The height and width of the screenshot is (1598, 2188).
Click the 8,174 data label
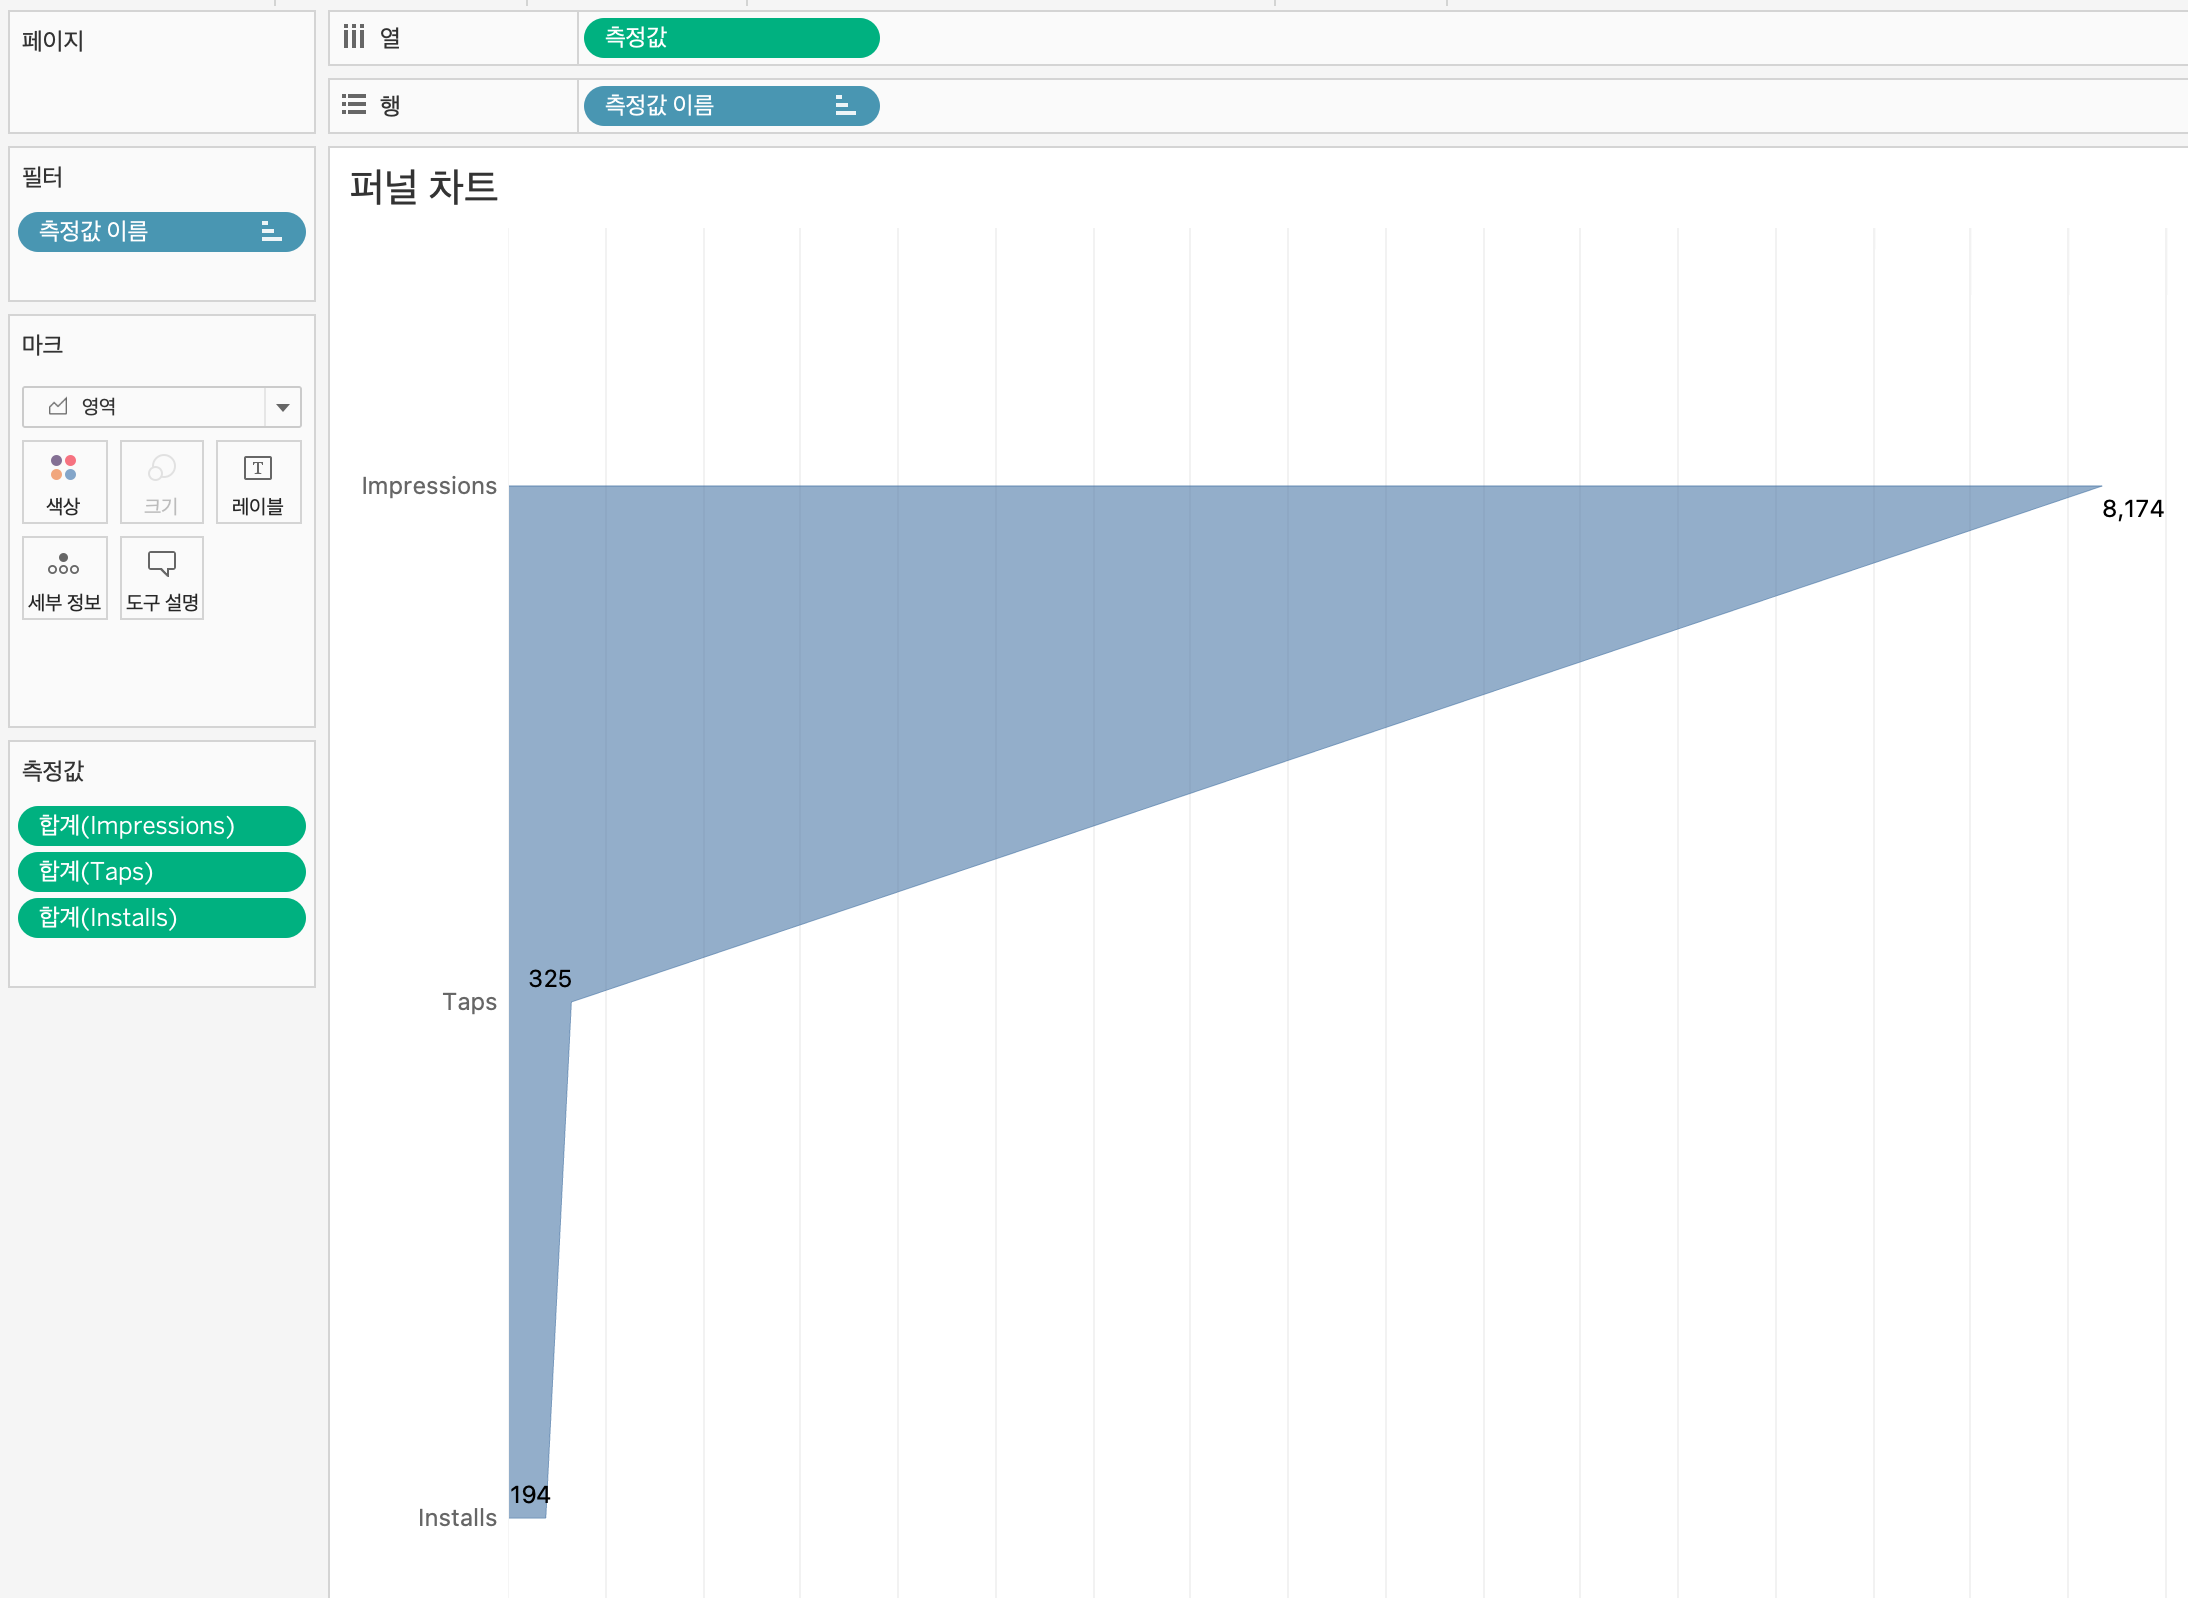(2132, 509)
